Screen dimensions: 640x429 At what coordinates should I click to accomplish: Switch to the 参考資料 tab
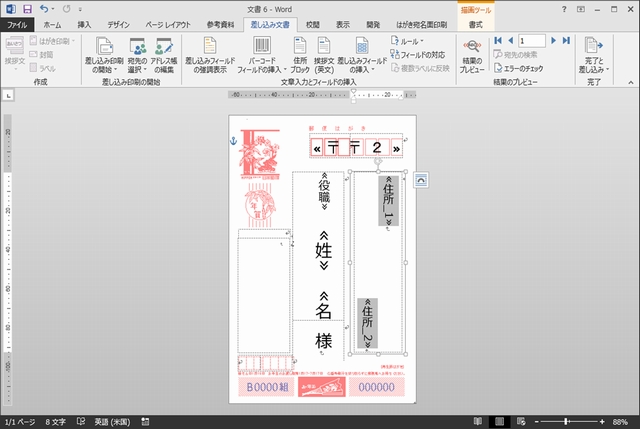coord(220,25)
